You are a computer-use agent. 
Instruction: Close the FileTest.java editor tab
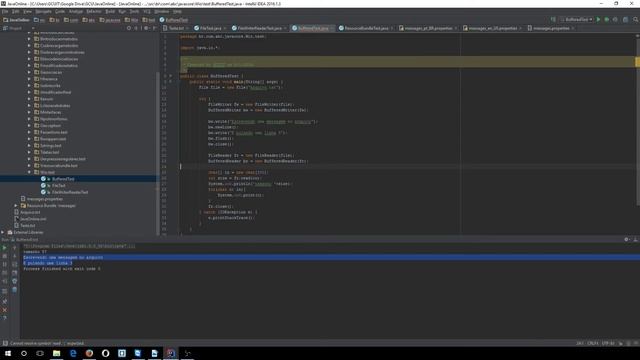coord(225,28)
